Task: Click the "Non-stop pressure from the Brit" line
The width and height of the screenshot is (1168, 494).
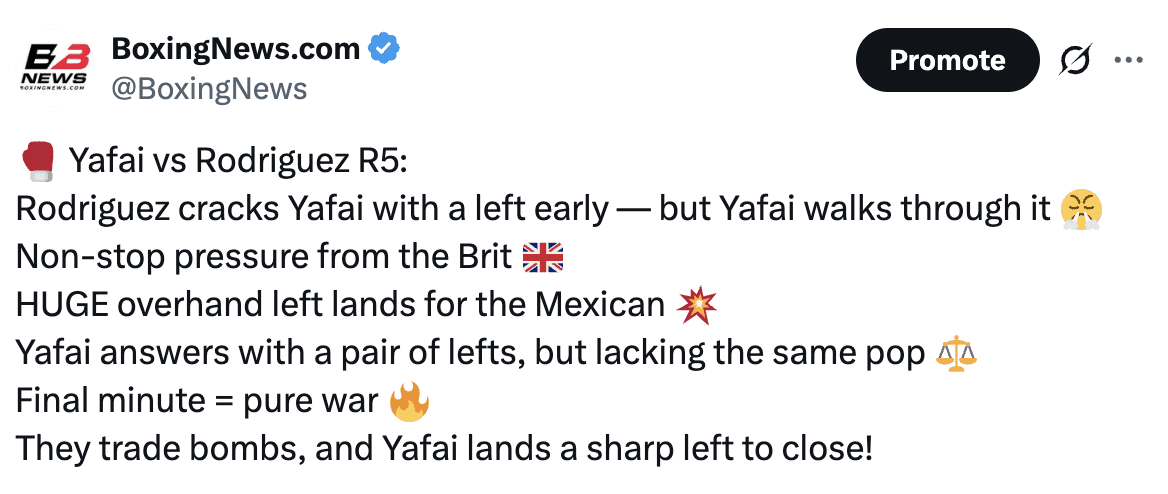Action: (x=264, y=257)
